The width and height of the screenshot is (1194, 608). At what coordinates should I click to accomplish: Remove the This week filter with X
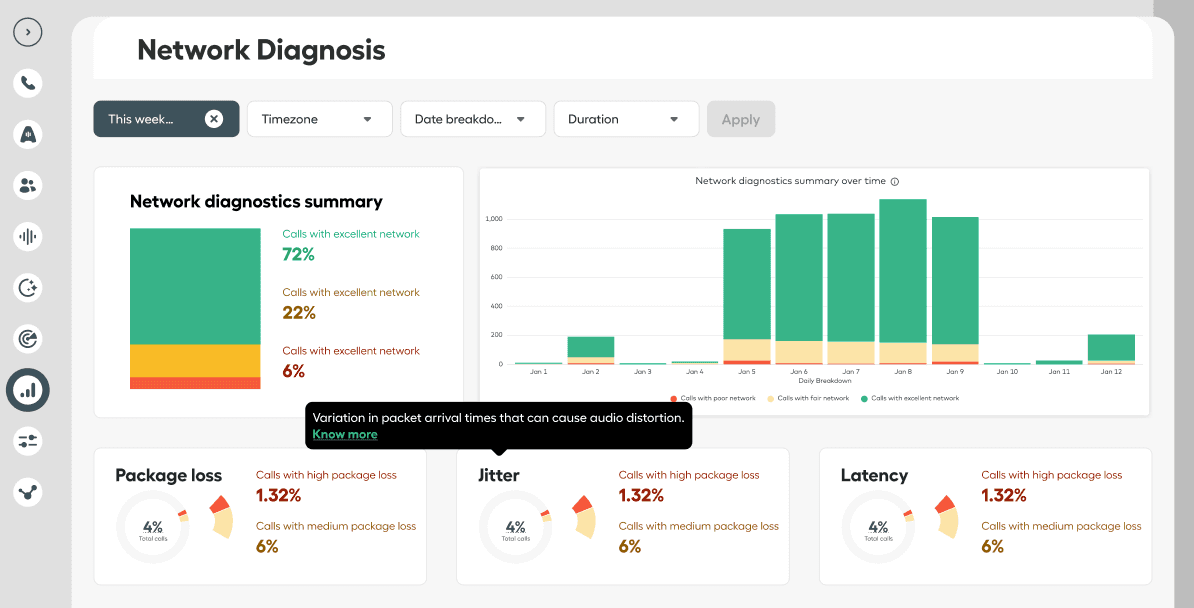point(214,119)
